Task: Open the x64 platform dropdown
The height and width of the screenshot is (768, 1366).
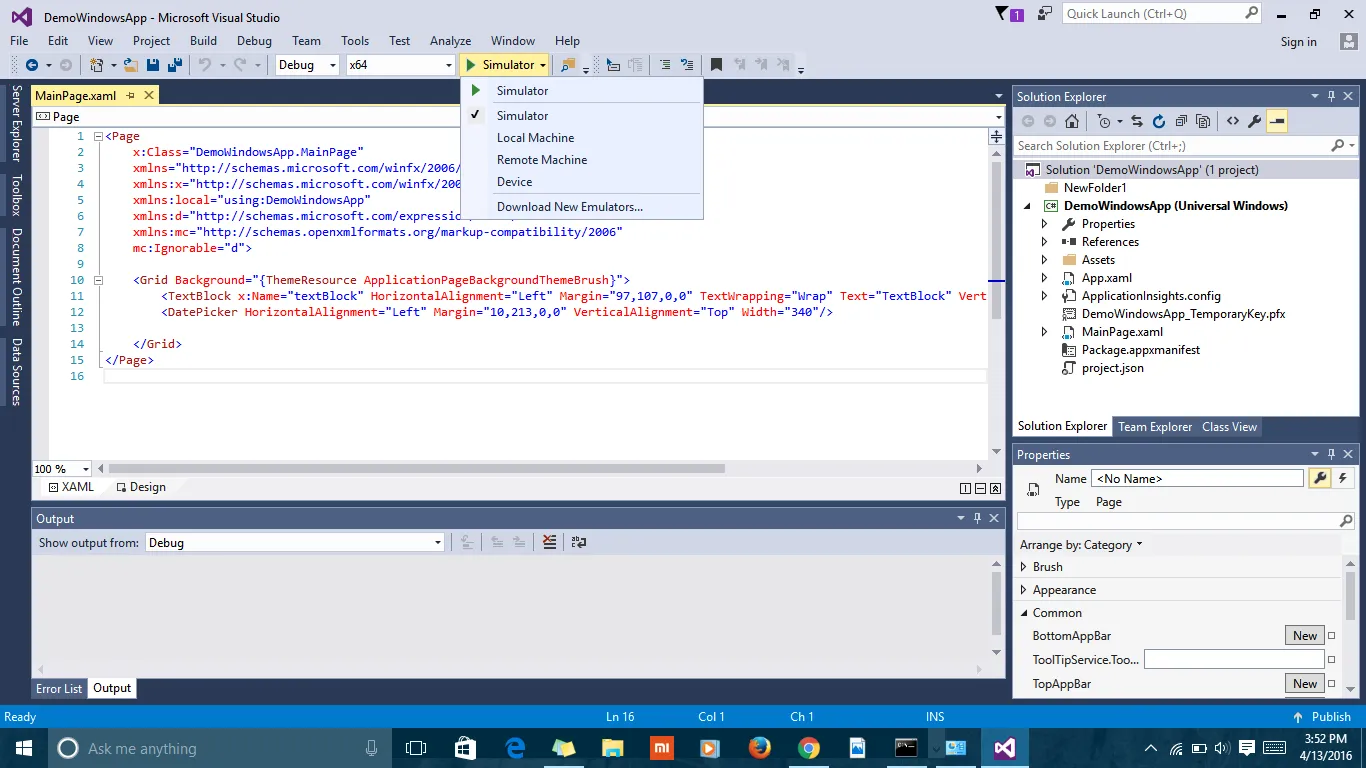Action: [400, 65]
